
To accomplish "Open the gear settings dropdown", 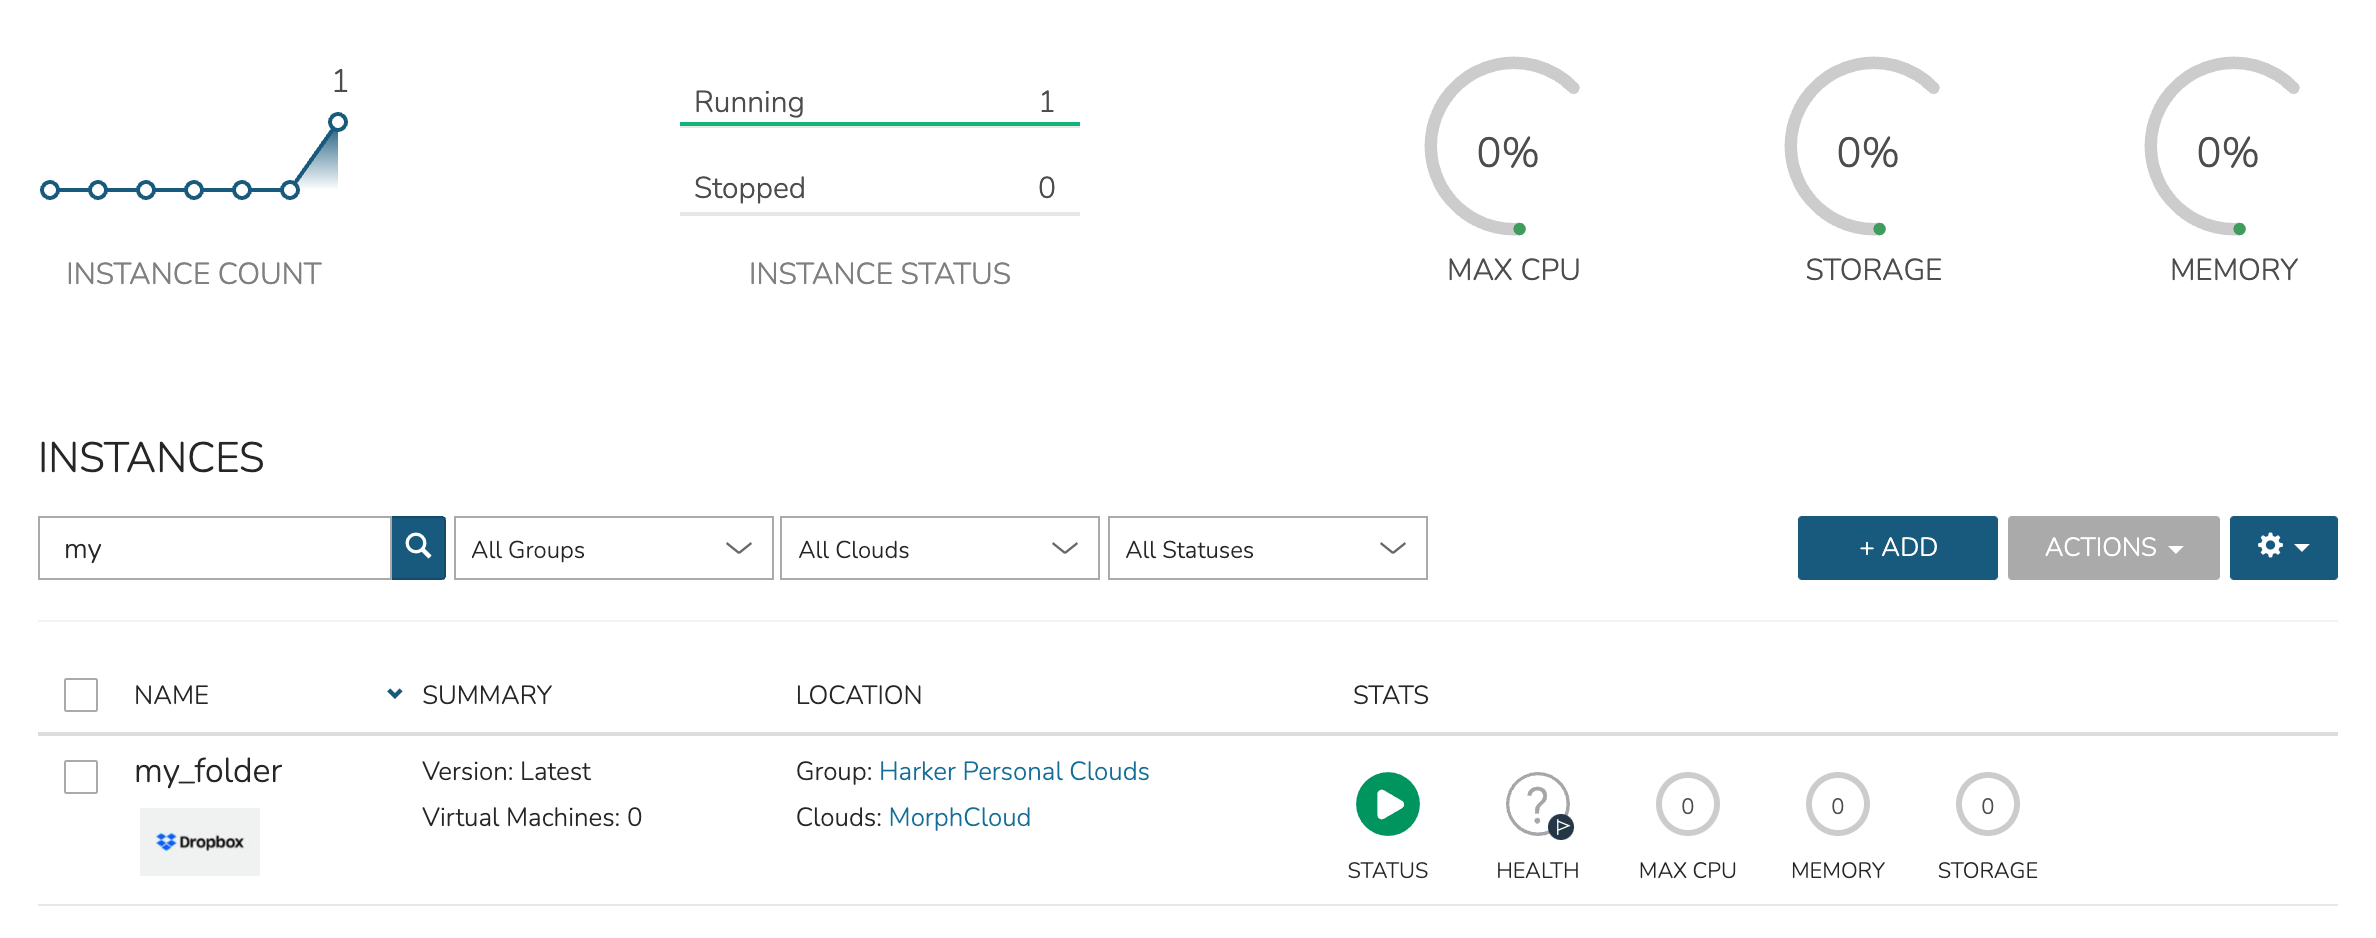I will (2283, 547).
